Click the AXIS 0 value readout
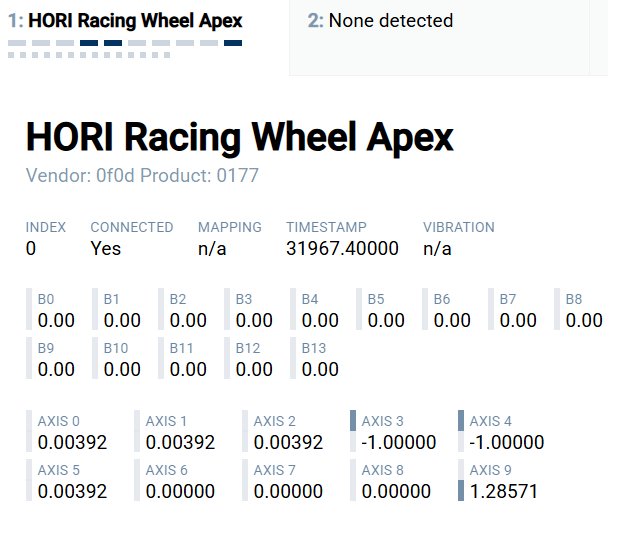633x539 pixels. click(72, 442)
